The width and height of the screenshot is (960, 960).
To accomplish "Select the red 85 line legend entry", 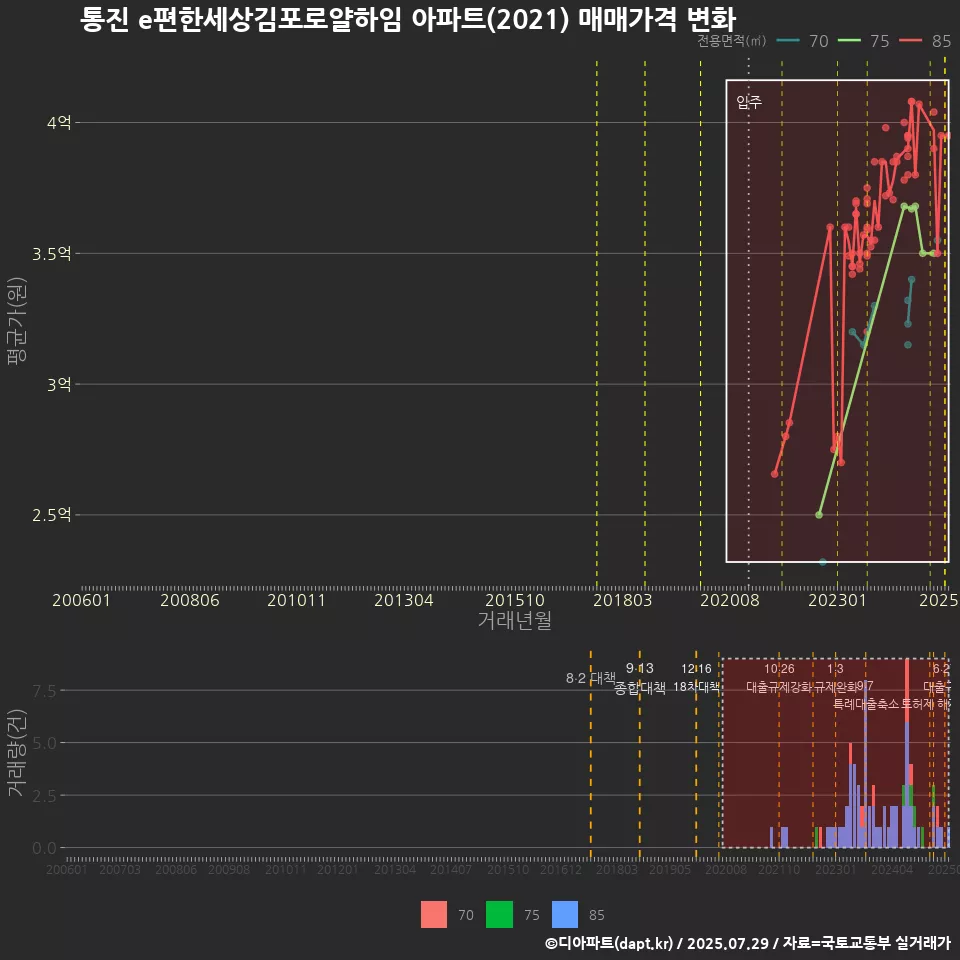I will click(x=925, y=41).
